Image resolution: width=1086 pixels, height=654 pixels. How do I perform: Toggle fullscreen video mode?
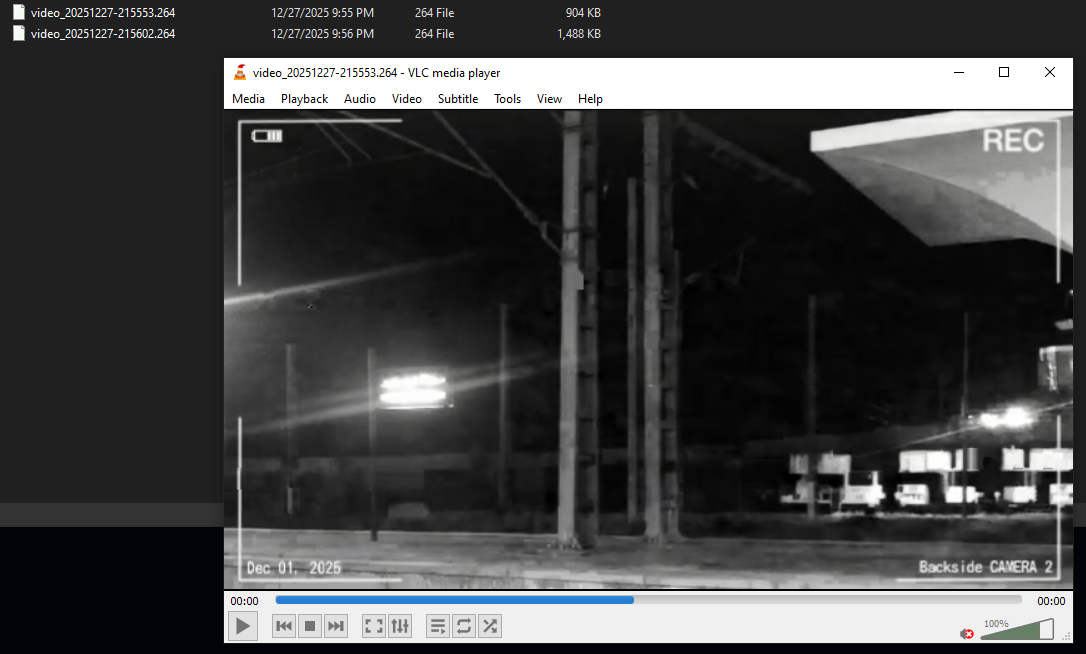pyautogui.click(x=374, y=626)
